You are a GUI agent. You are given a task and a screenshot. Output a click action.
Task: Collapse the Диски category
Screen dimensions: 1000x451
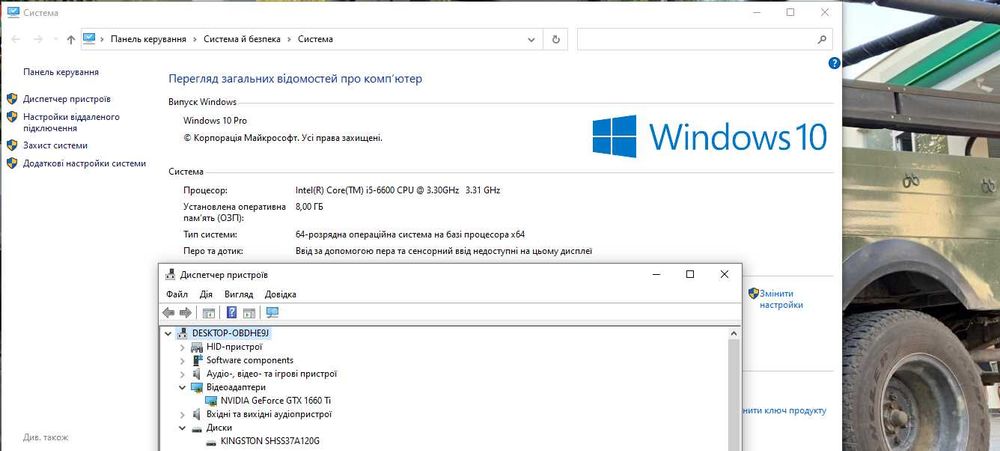(182, 427)
